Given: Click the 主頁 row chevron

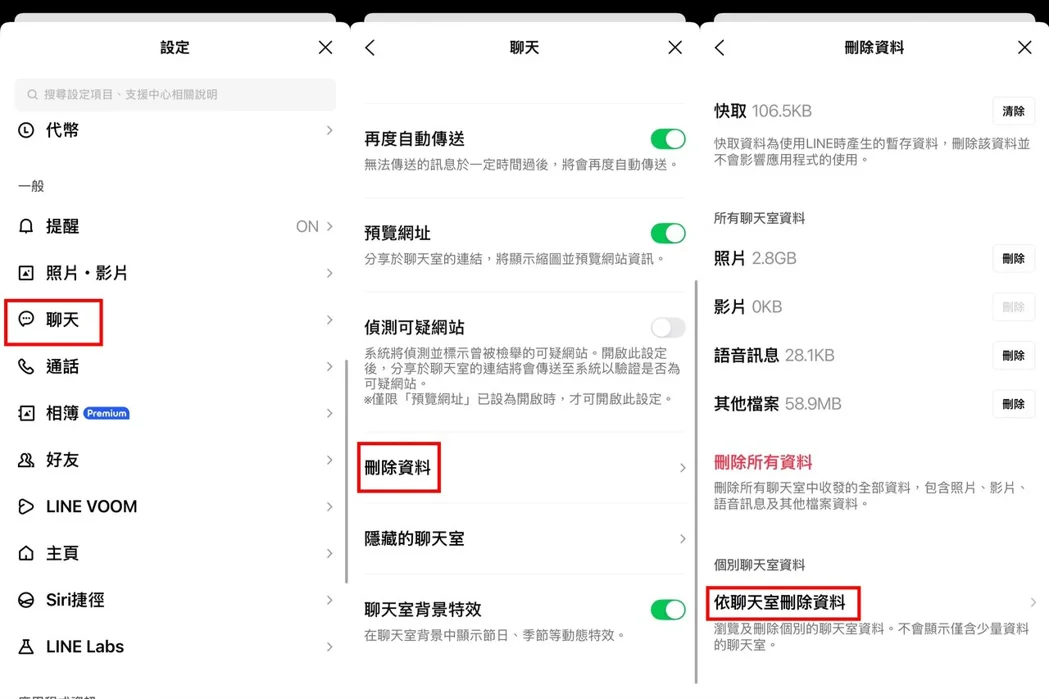Looking at the screenshot, I should click(329, 553).
